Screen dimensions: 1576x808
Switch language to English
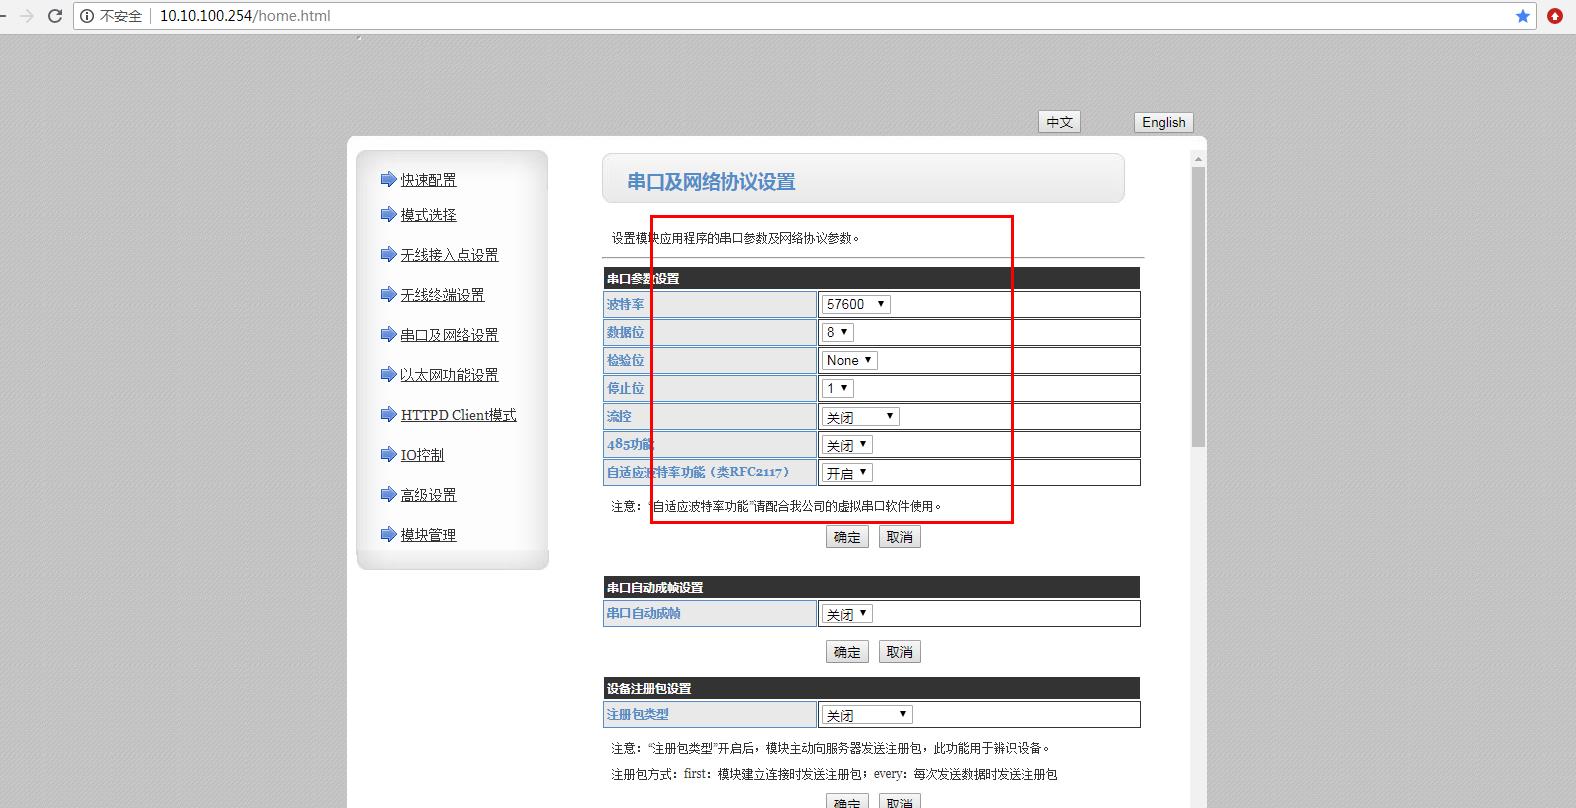(1163, 122)
